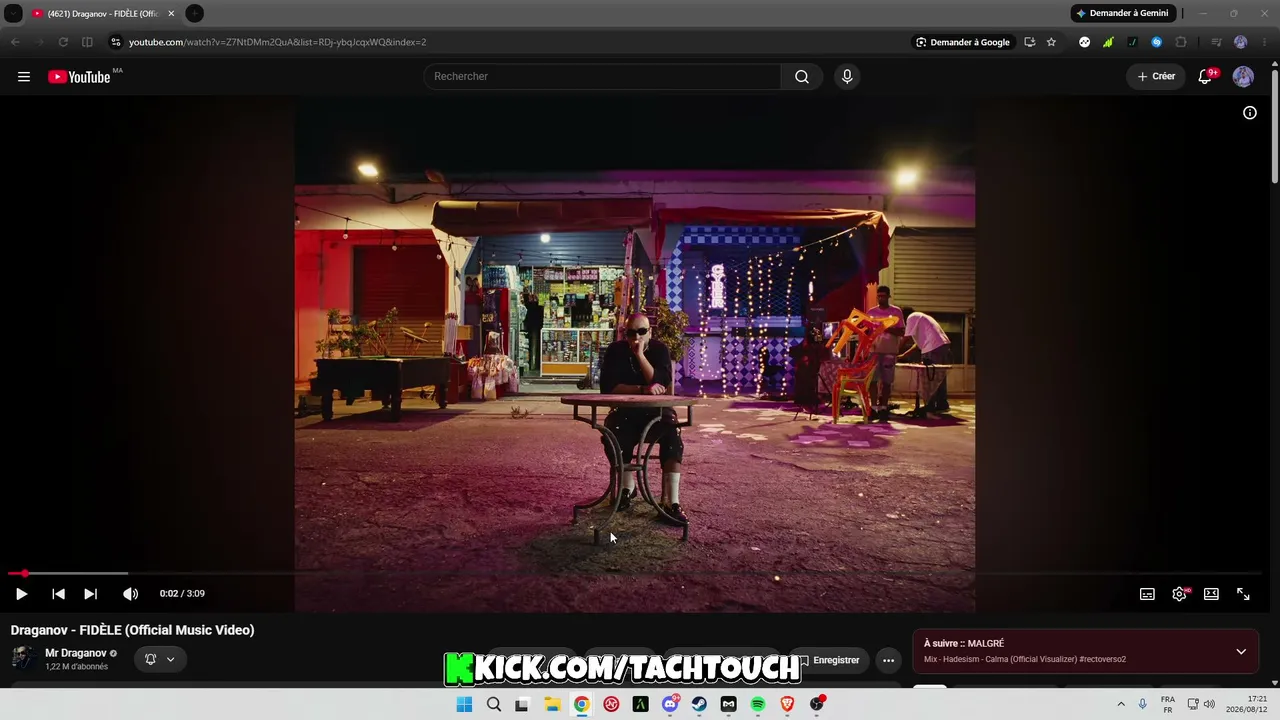The height and width of the screenshot is (720, 1280).
Task: Open Mr Draganov channel name link
Action: pos(76,653)
